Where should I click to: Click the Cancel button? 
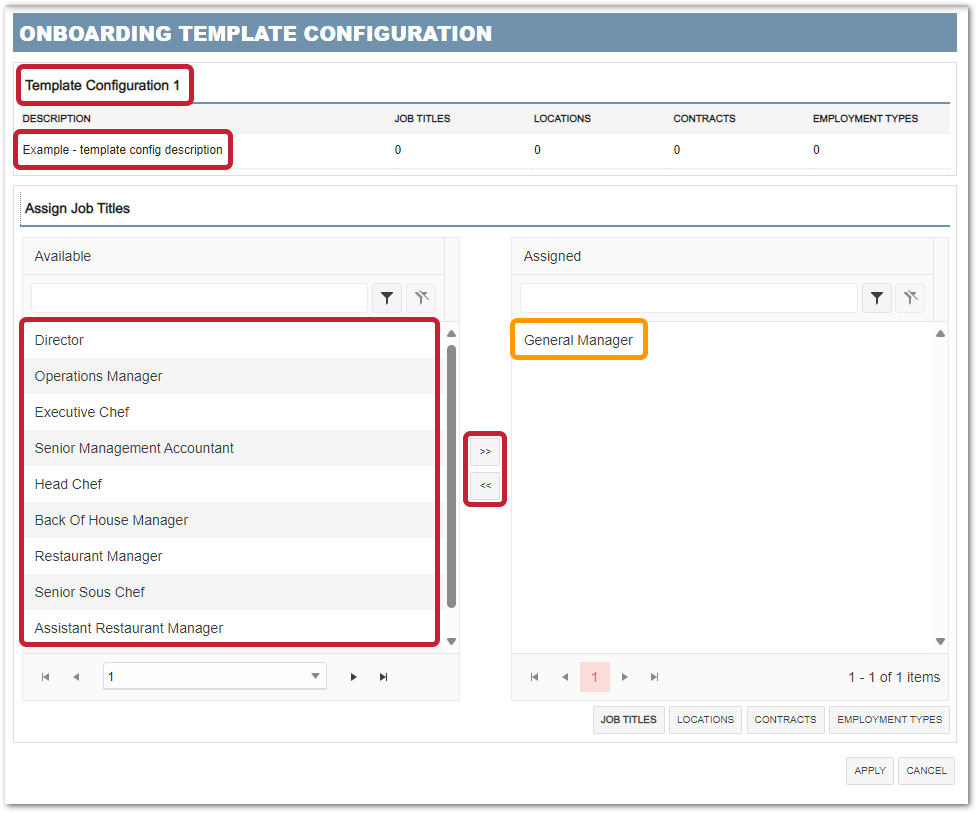click(x=926, y=770)
